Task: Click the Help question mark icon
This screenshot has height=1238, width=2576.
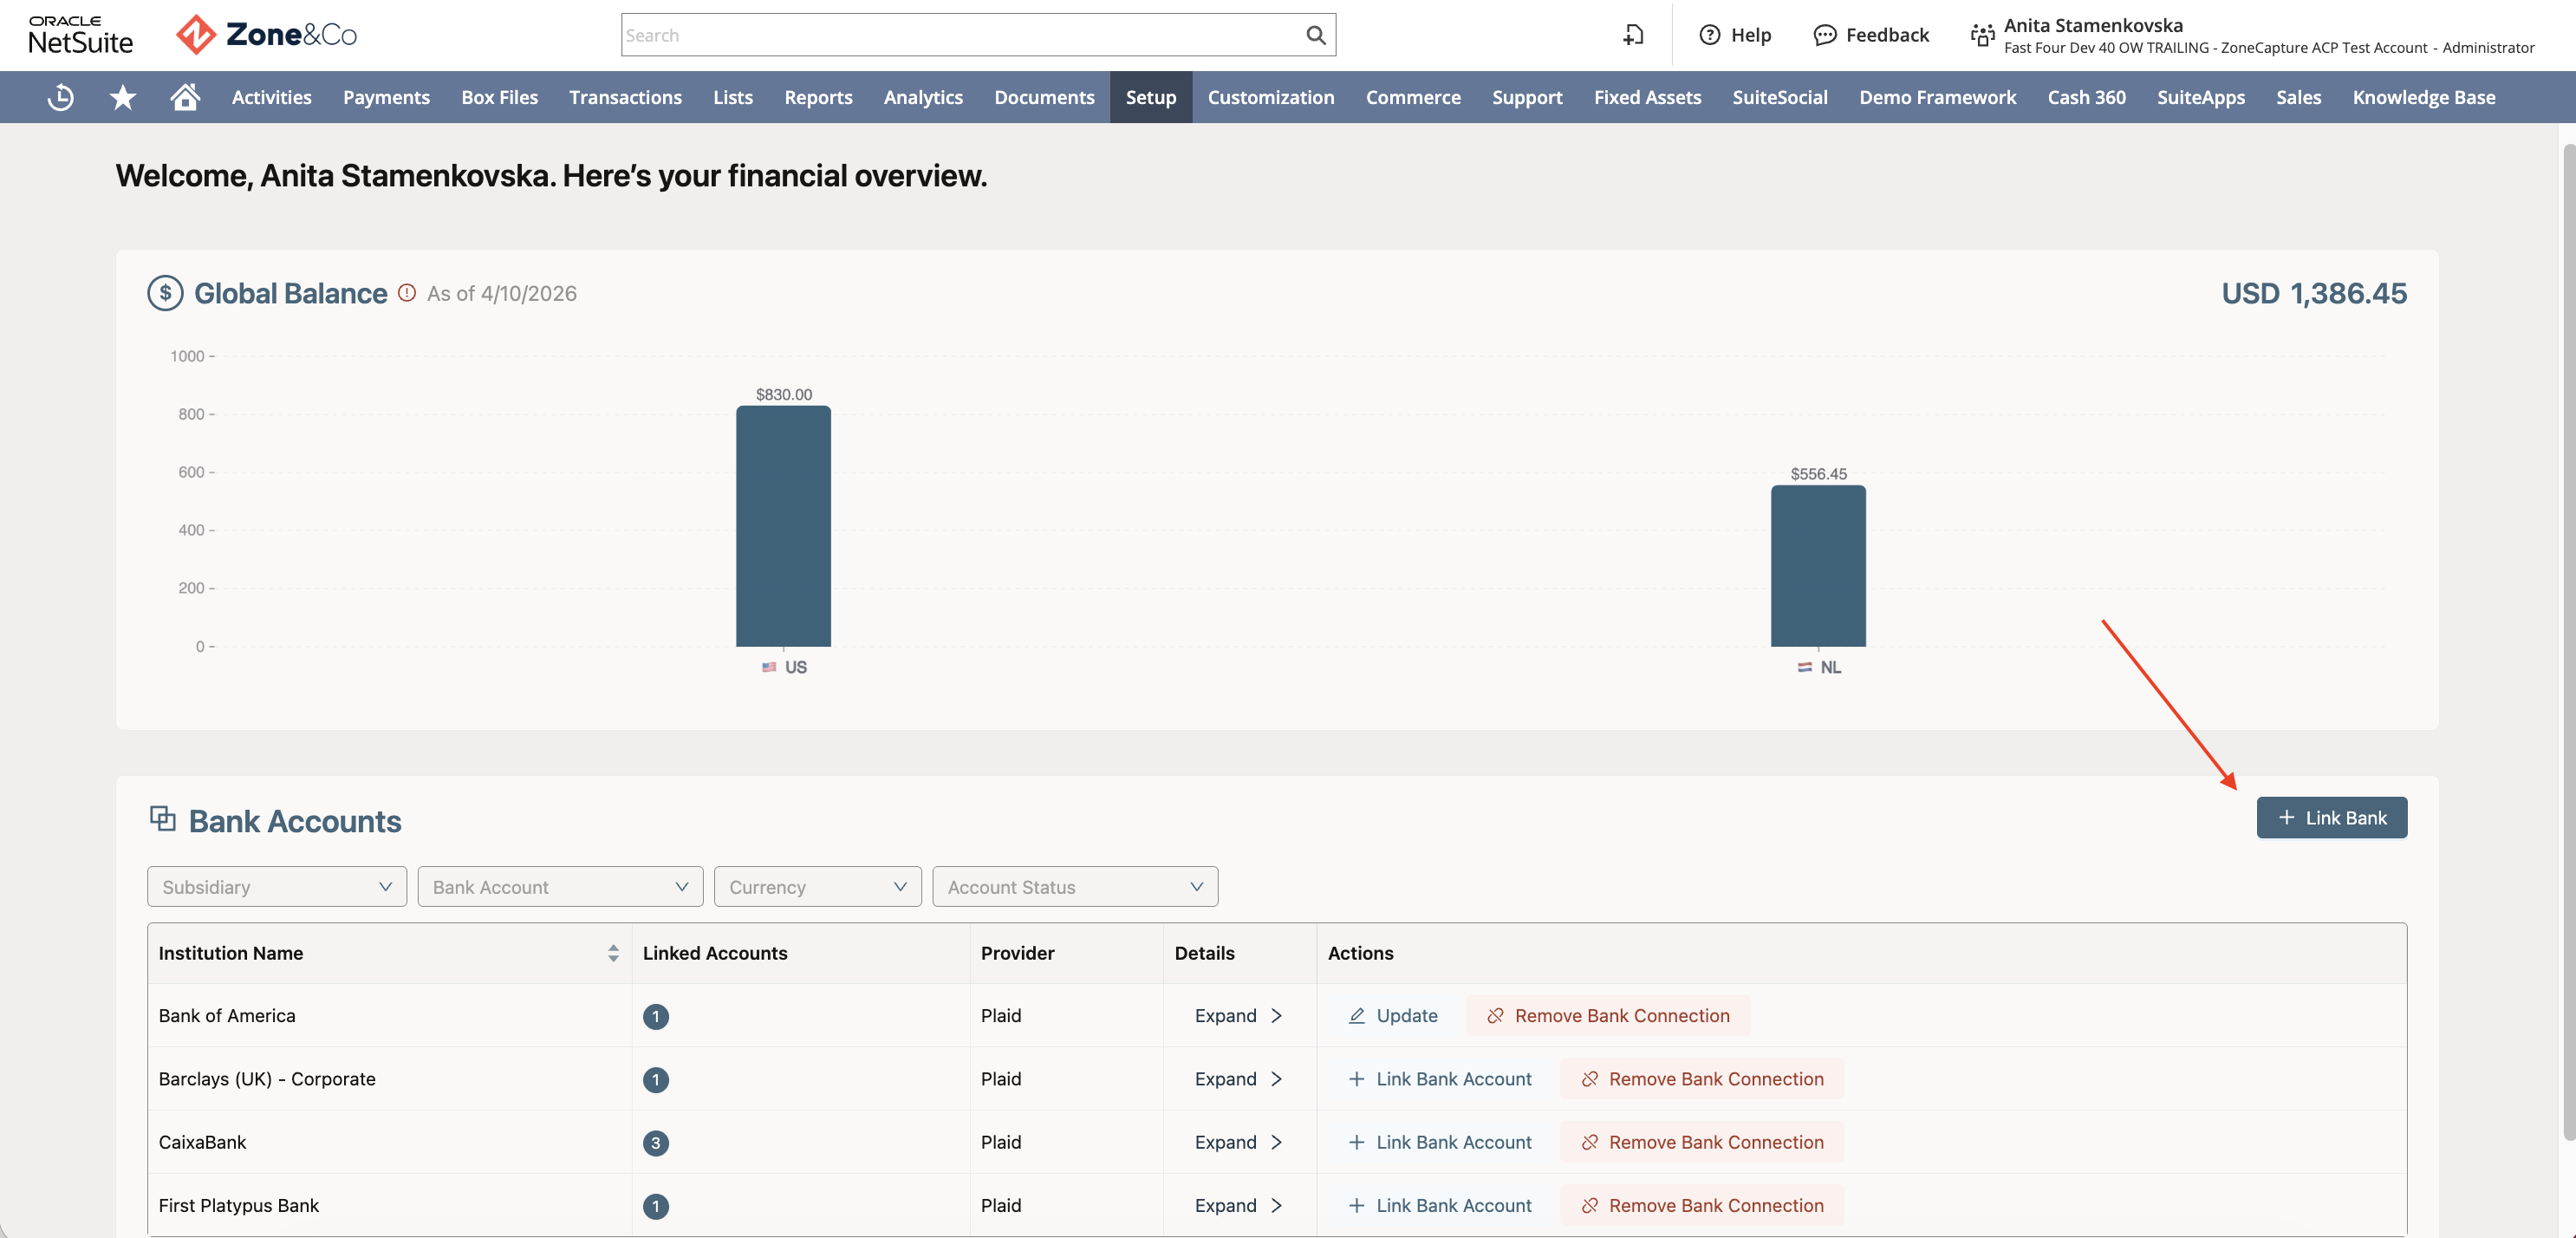Action: [1710, 35]
